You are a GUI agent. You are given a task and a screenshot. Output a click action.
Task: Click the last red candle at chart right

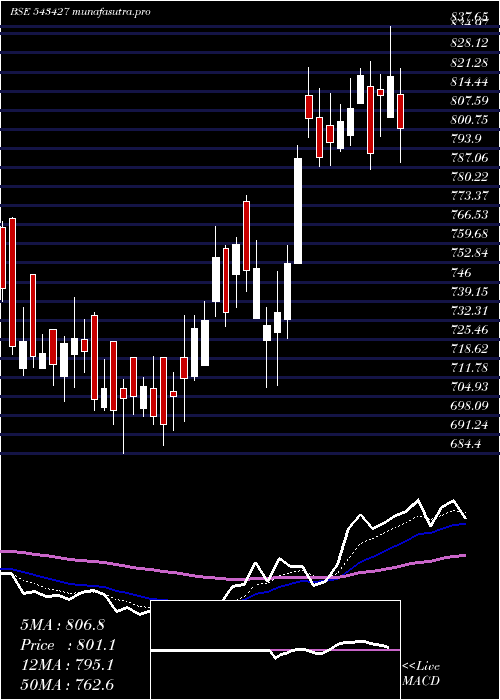[x=400, y=111]
